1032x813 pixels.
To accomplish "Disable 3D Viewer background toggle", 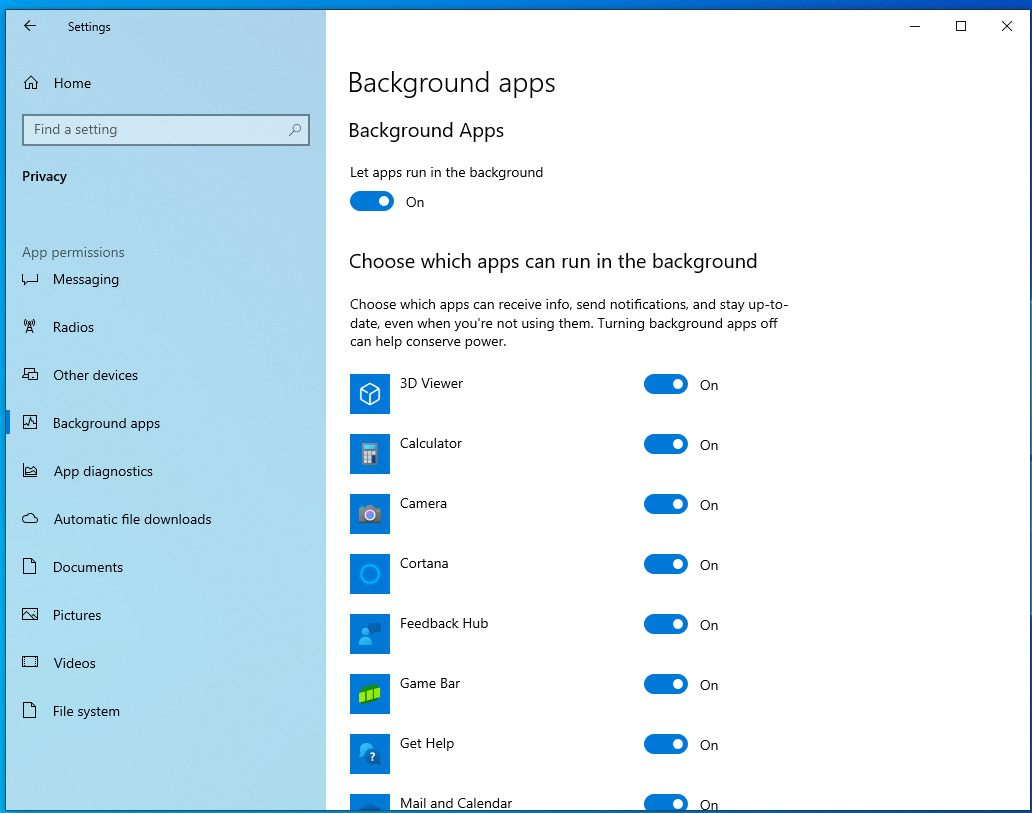I will pyautogui.click(x=666, y=384).
